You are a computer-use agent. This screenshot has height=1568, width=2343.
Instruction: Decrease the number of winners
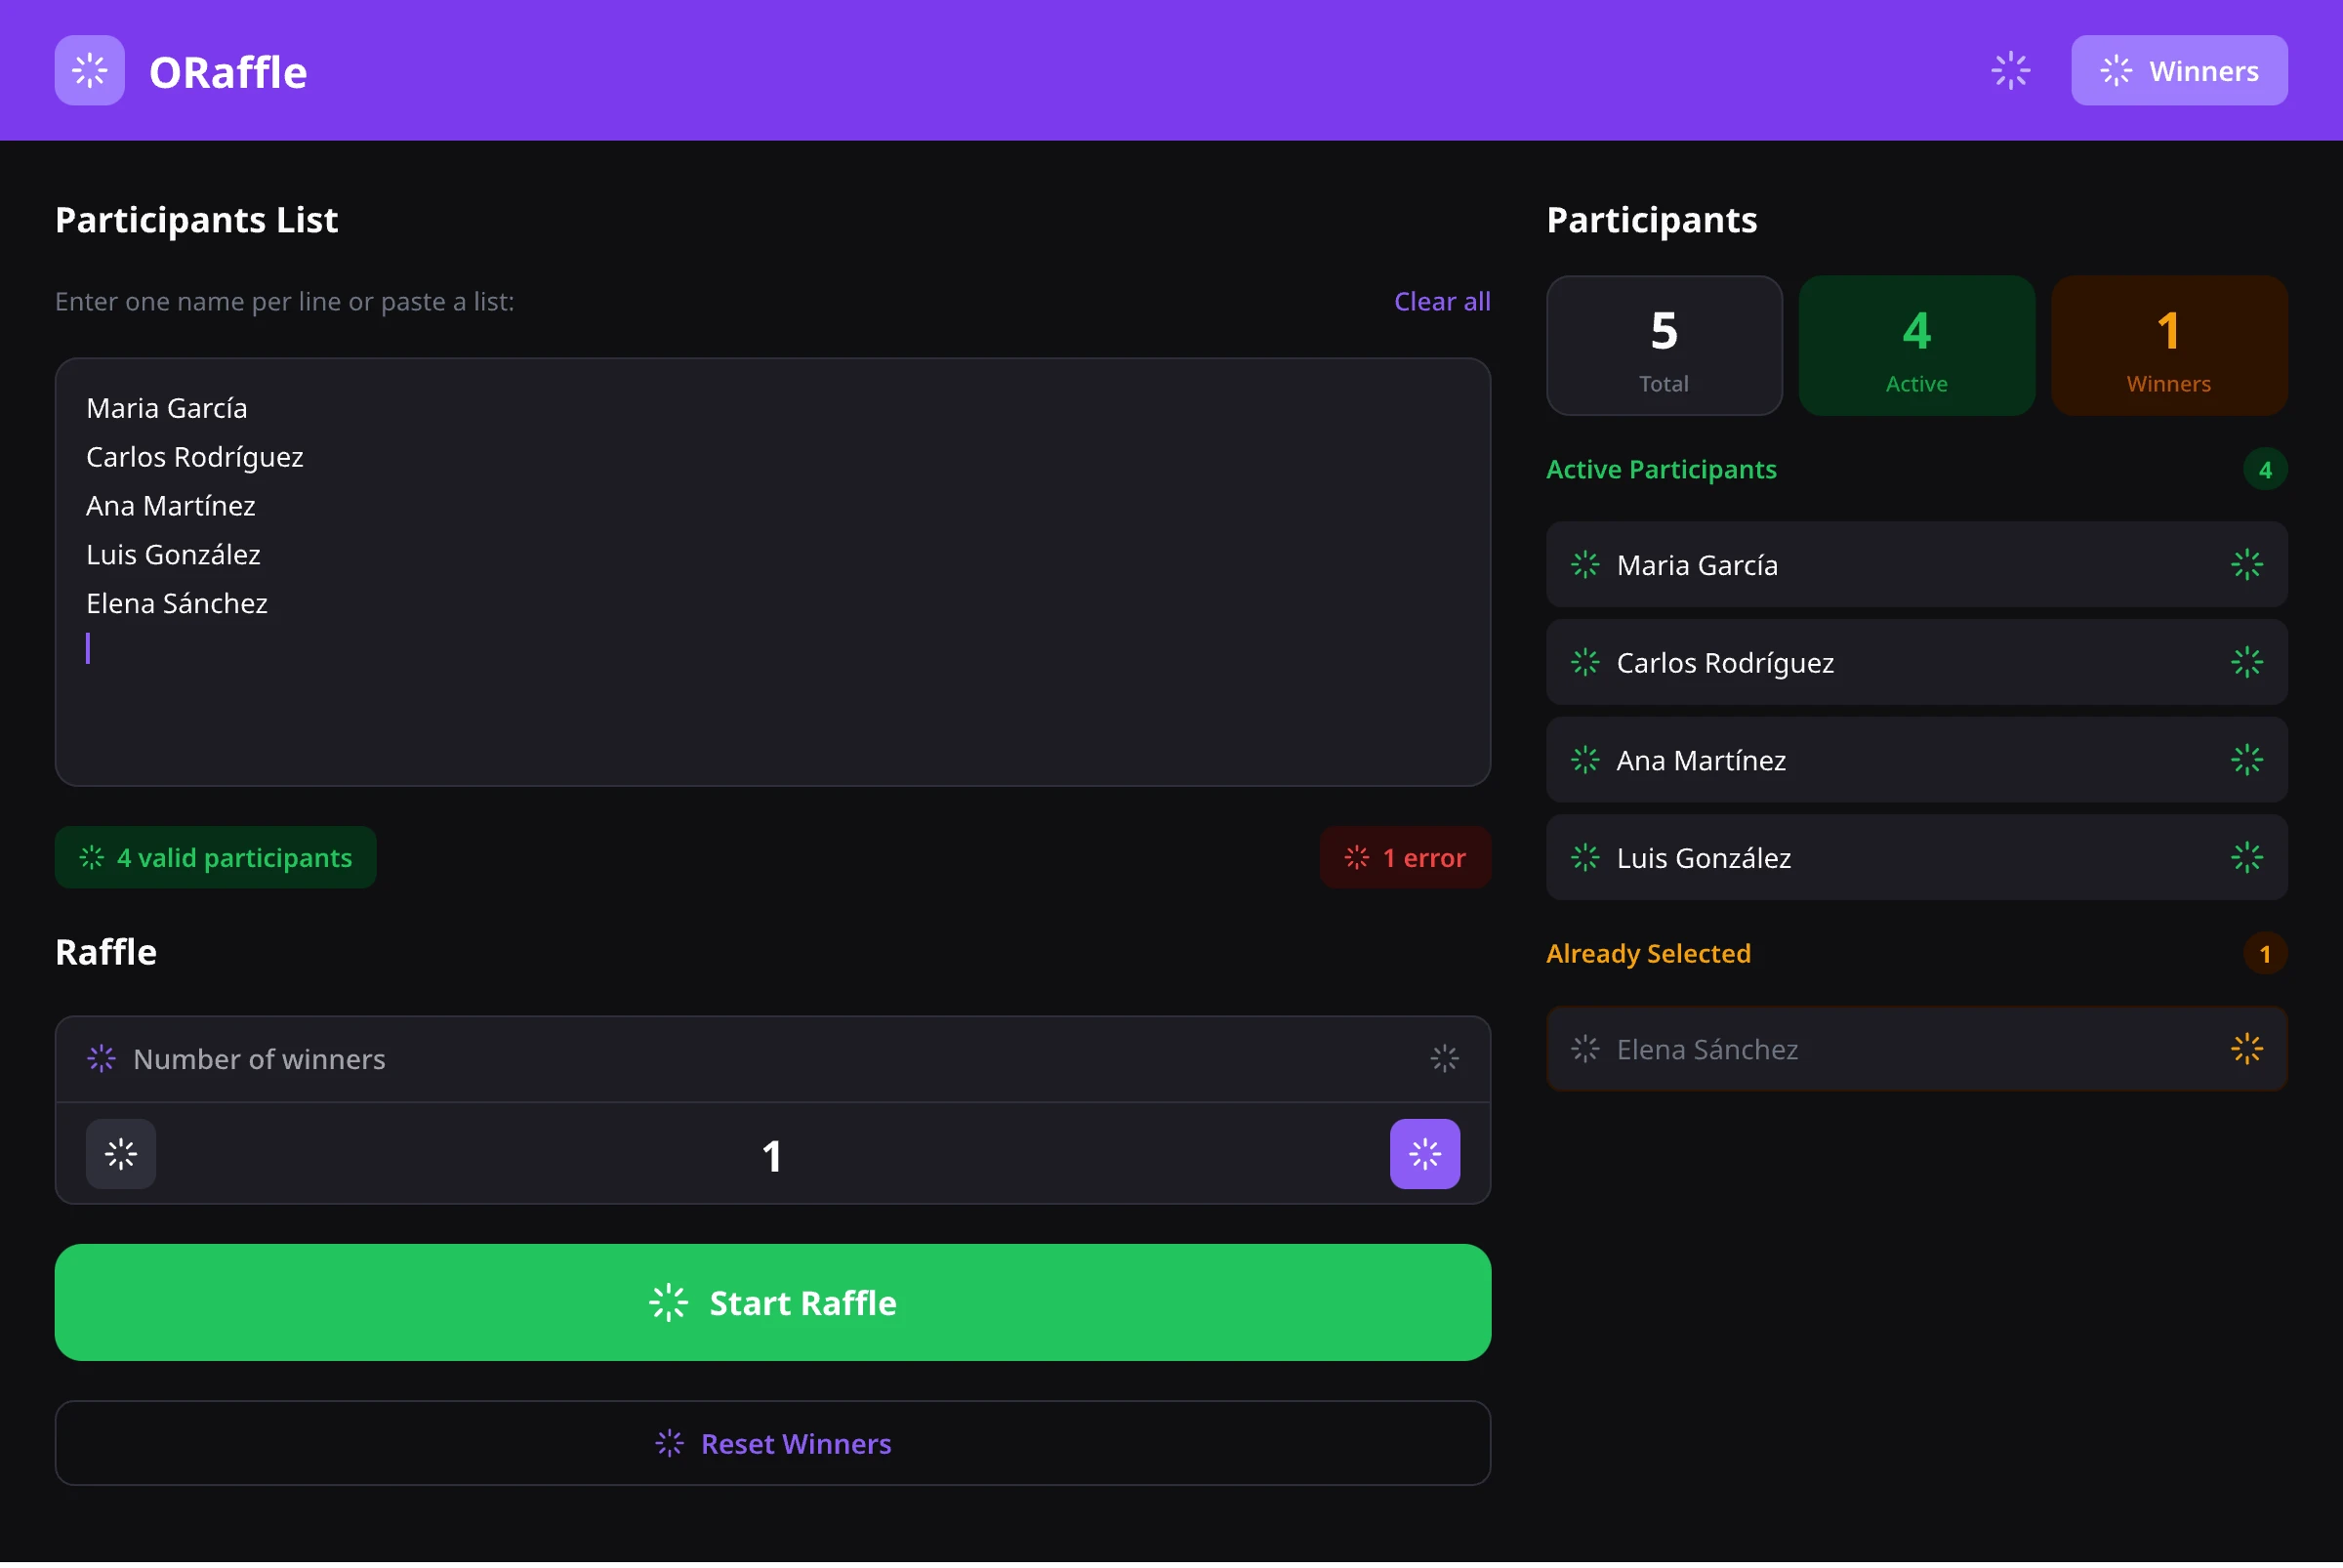[121, 1154]
